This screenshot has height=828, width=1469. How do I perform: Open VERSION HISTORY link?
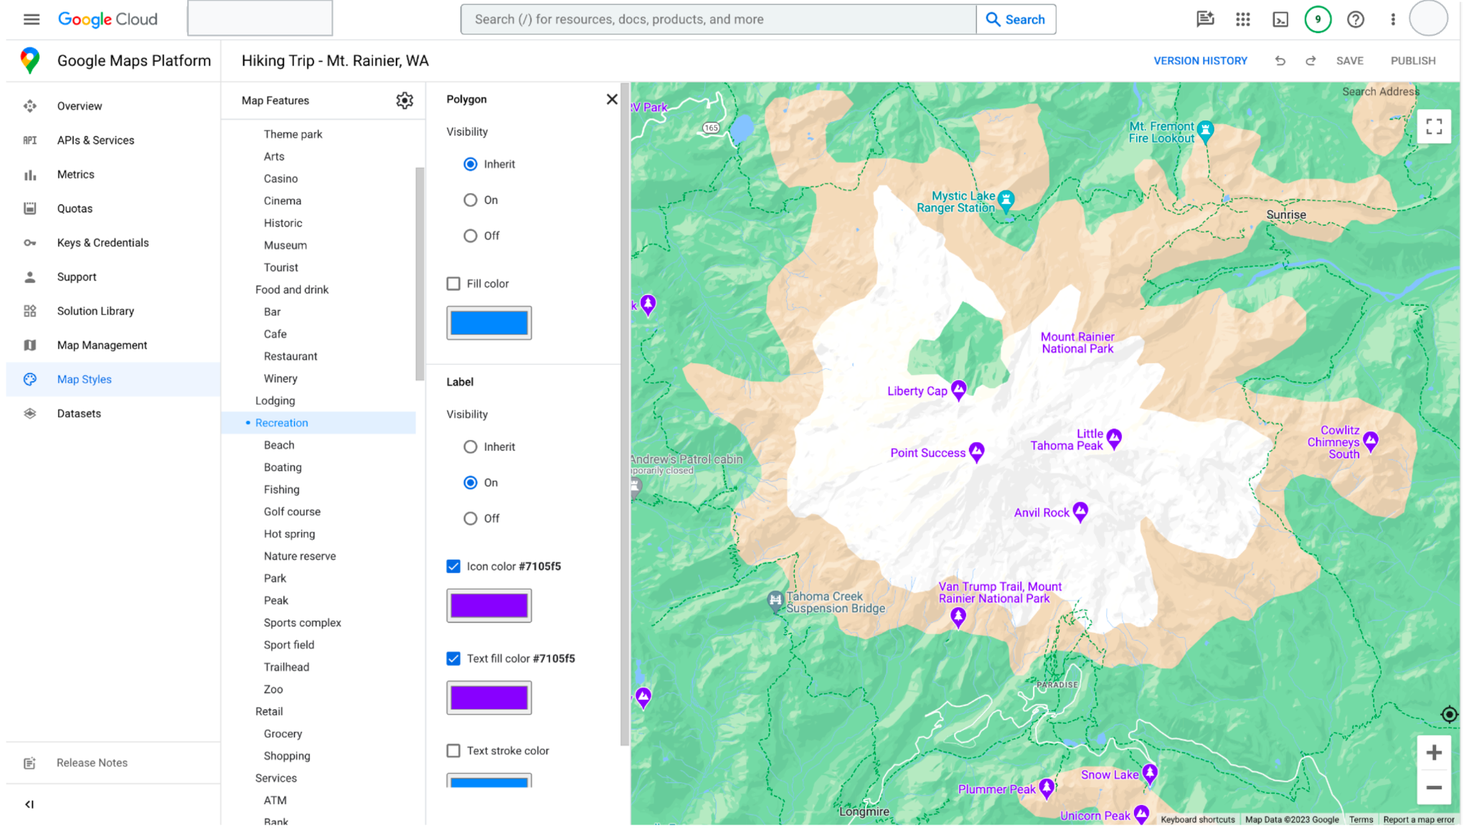click(1200, 61)
